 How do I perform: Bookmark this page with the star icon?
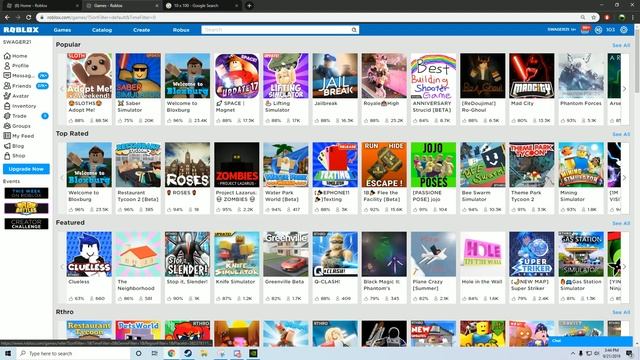(593, 17)
